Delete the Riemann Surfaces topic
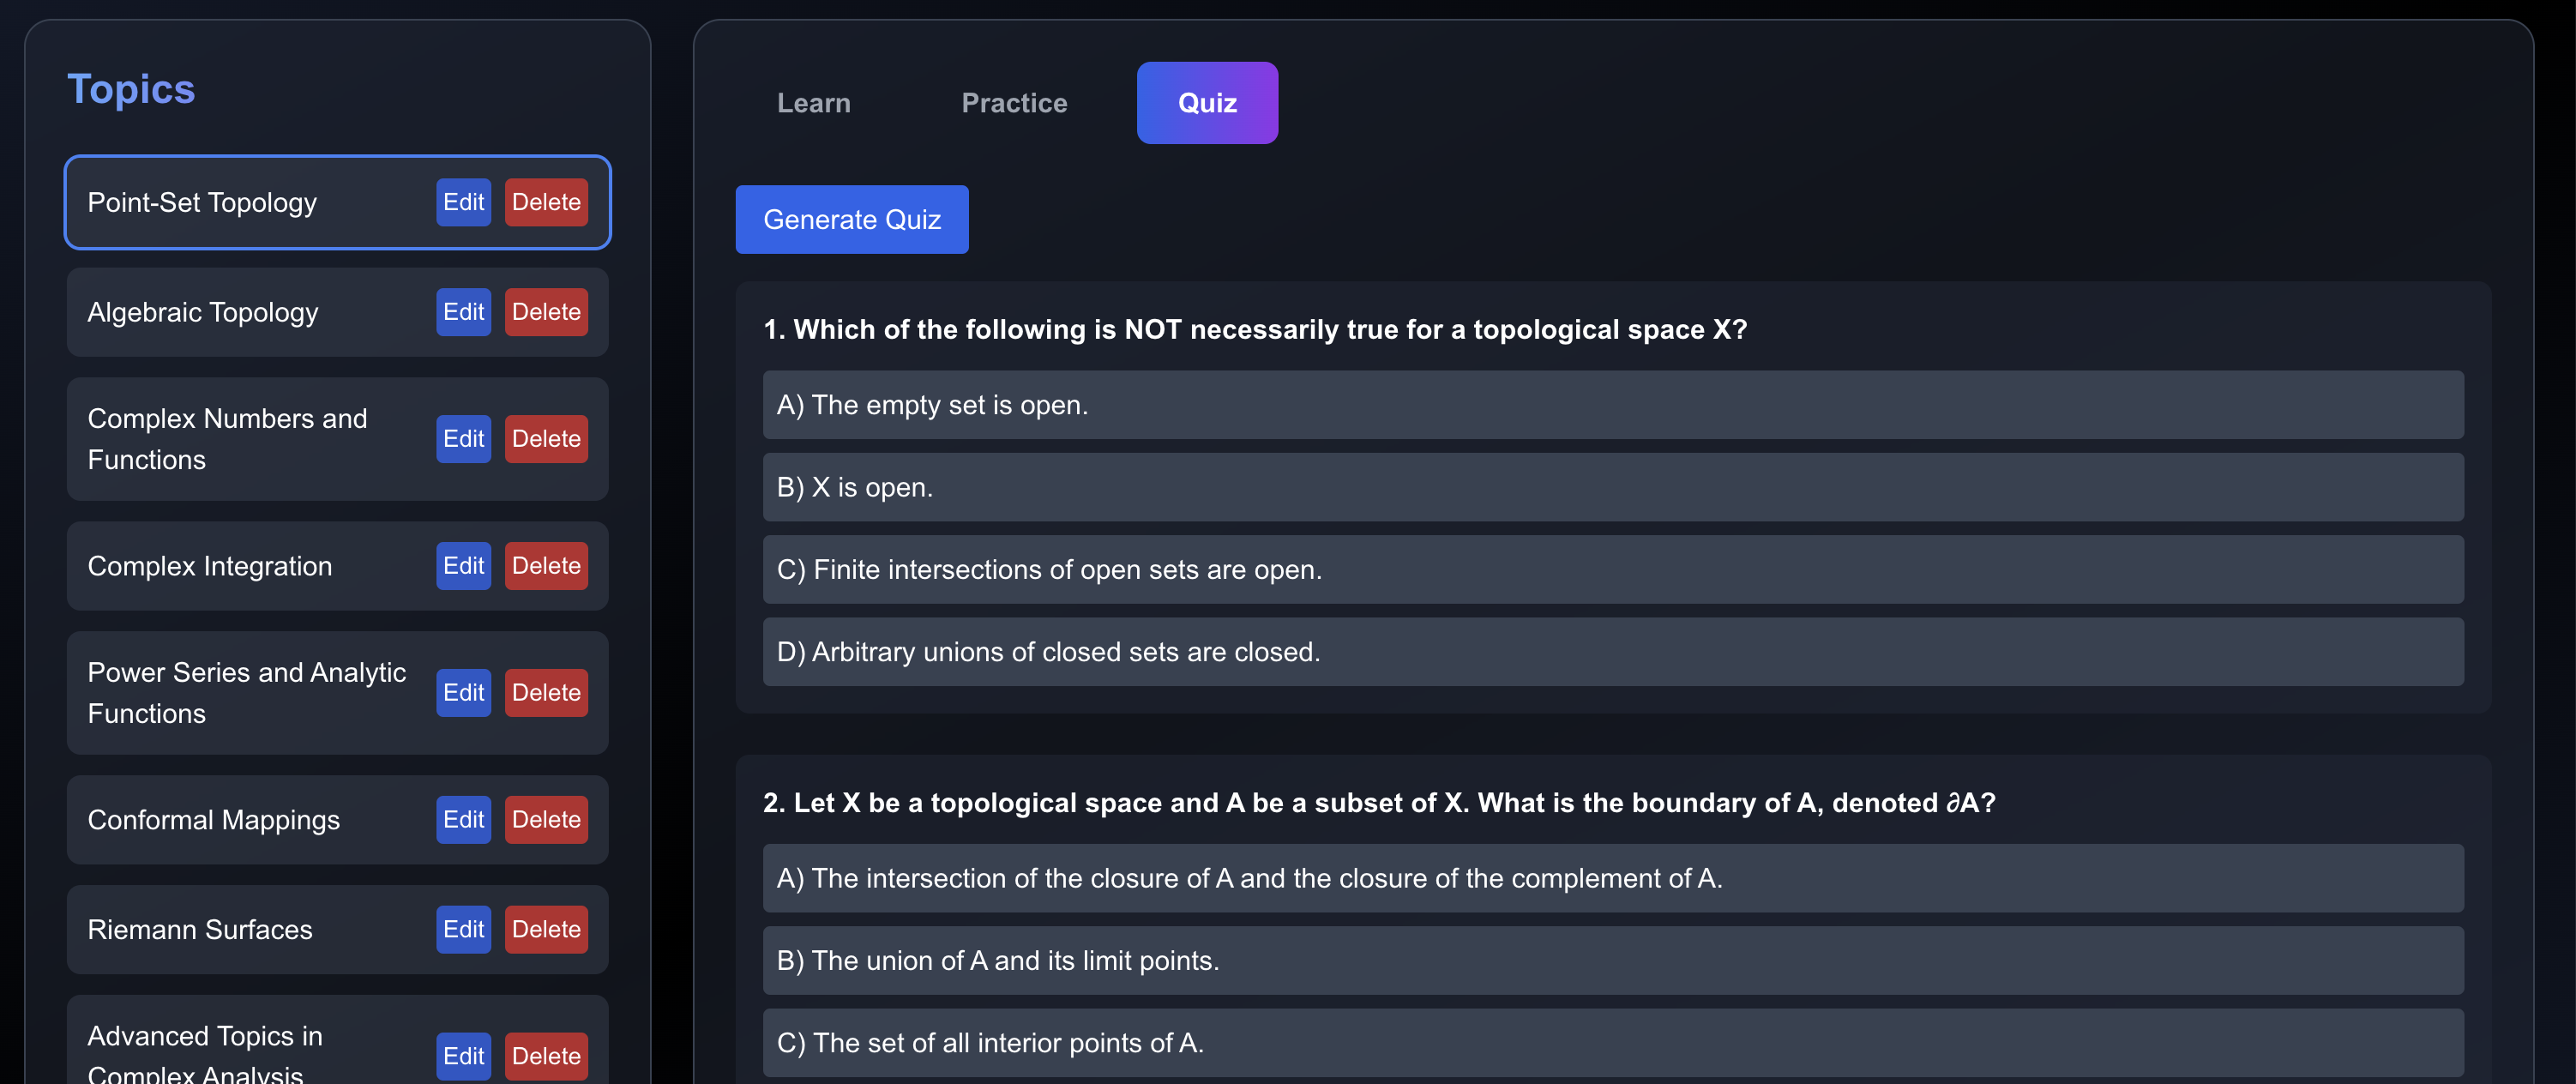2576x1084 pixels. tap(546, 930)
